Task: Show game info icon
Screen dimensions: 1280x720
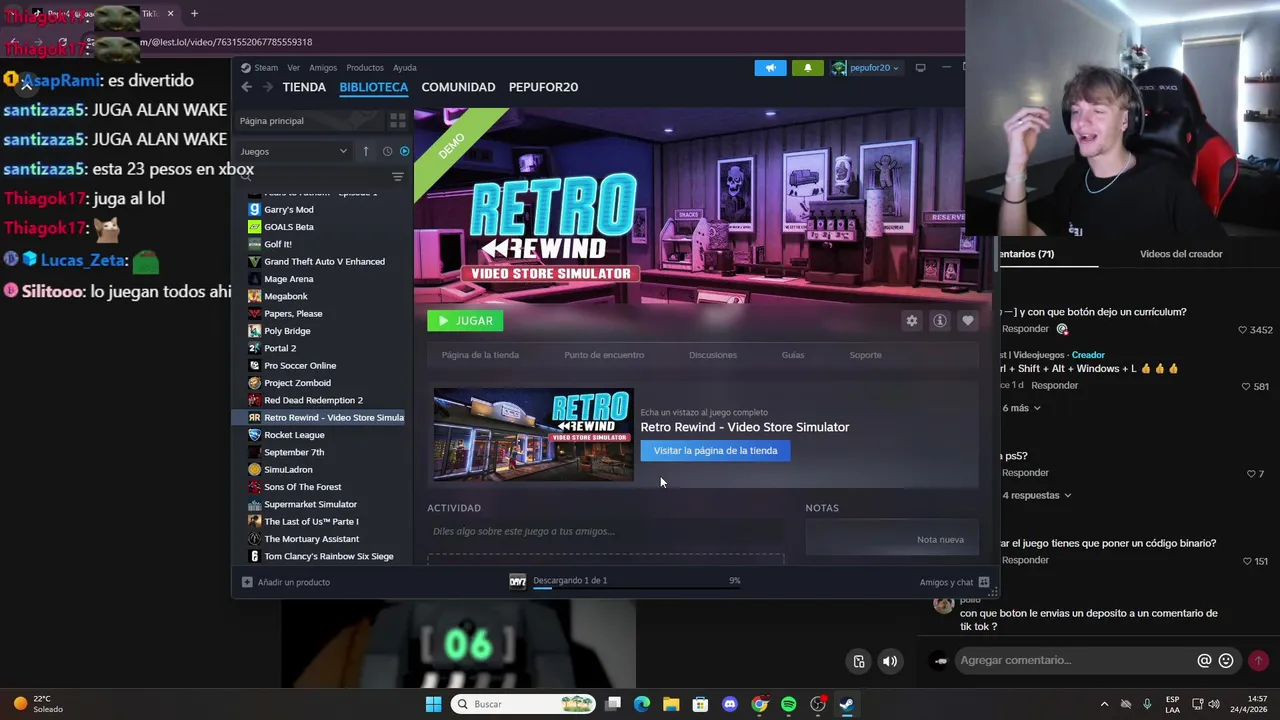Action: (x=939, y=321)
